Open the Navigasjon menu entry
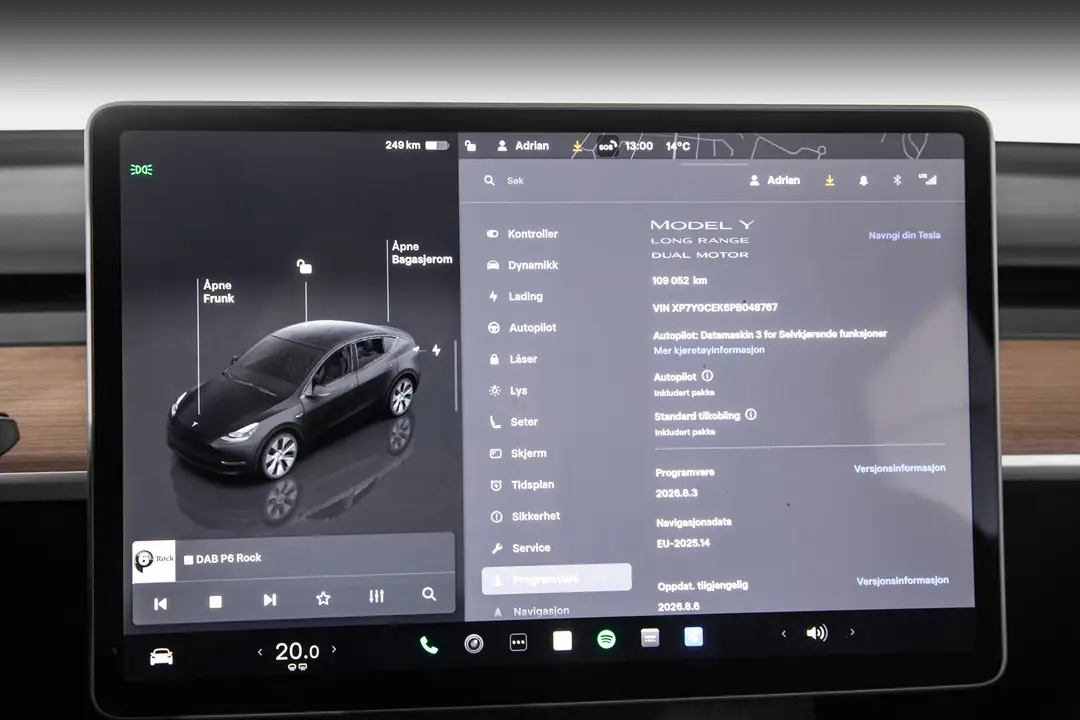The width and height of the screenshot is (1080, 720). tap(531, 610)
